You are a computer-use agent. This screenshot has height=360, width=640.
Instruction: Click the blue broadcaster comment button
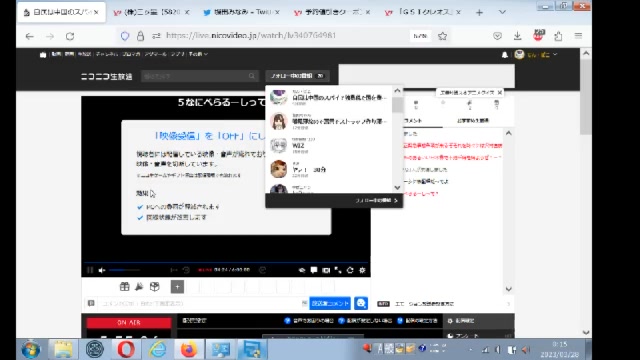click(x=330, y=303)
